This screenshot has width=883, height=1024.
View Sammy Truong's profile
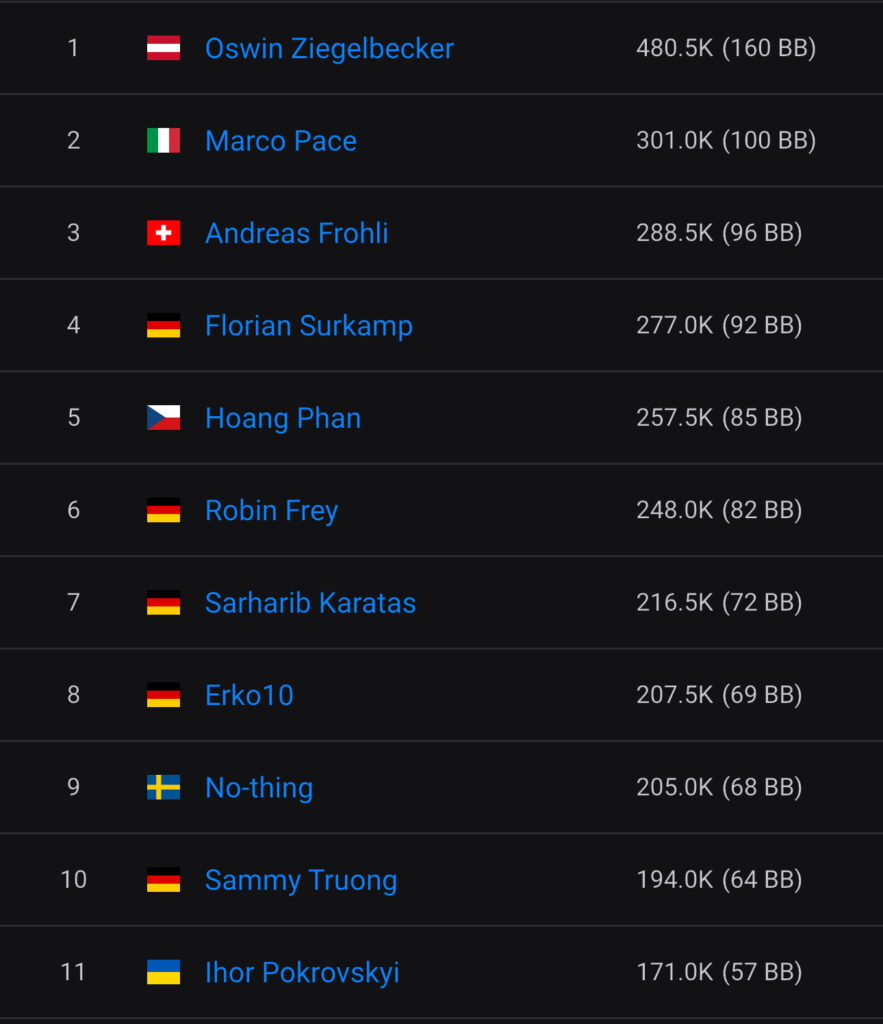click(x=301, y=880)
